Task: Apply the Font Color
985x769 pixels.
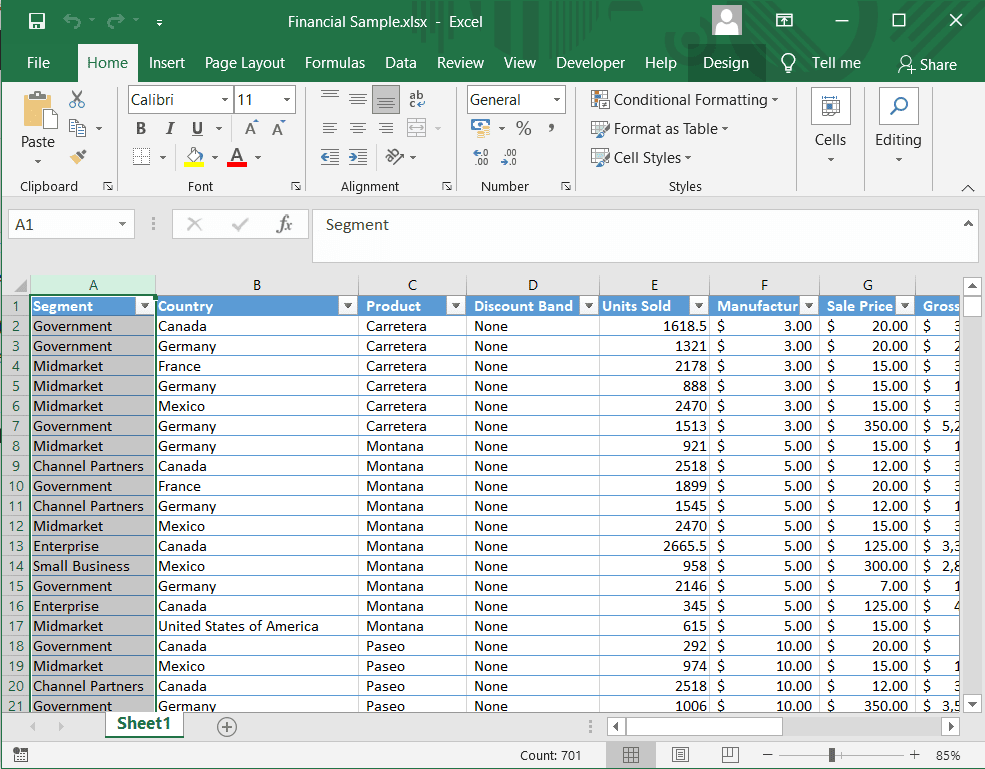Action: point(236,157)
